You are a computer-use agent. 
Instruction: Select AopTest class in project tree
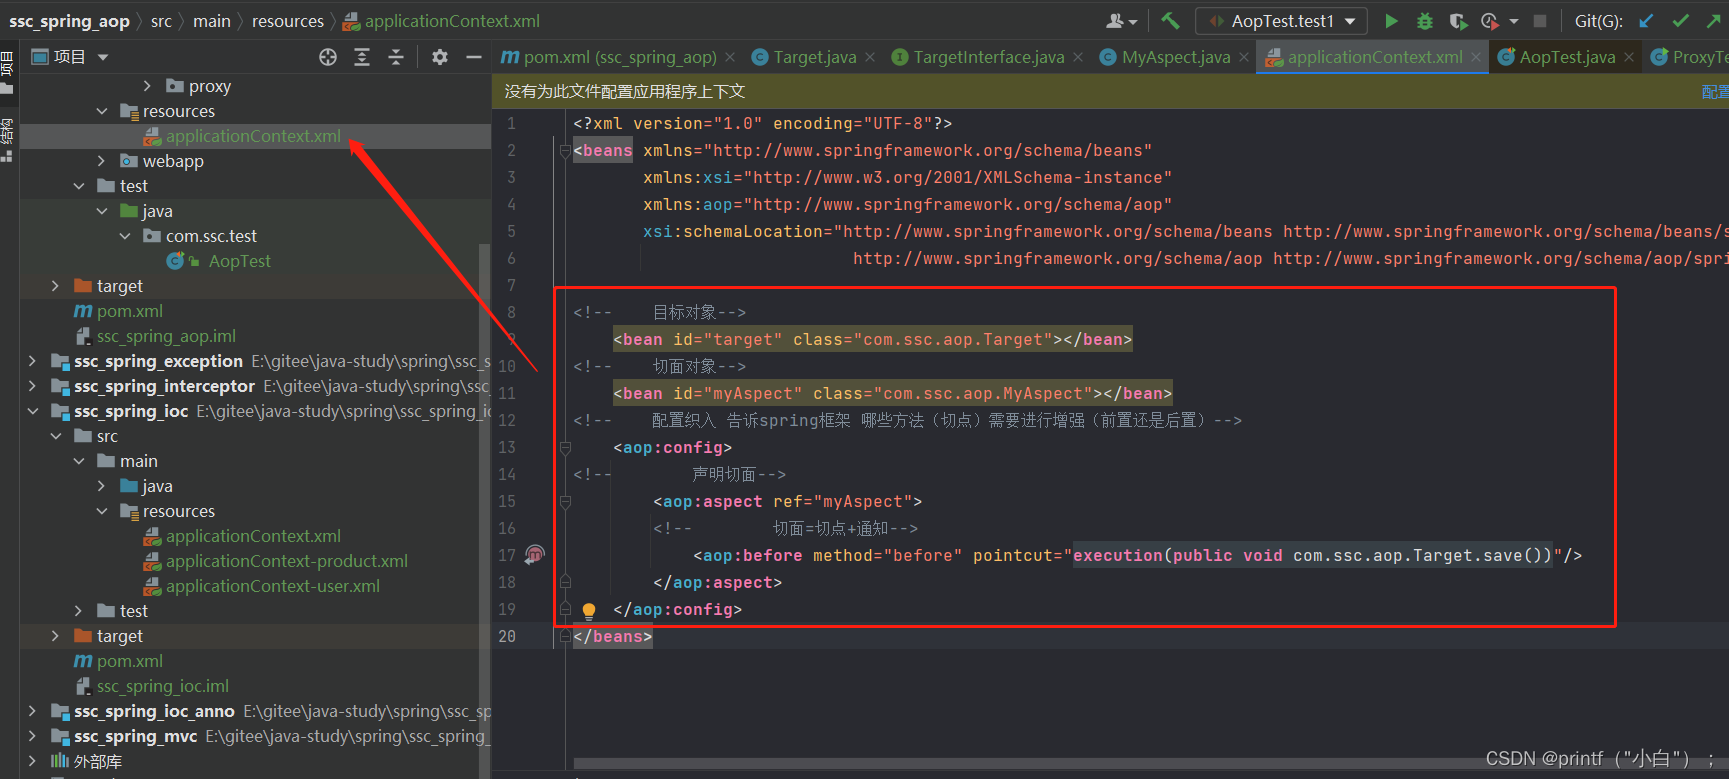pyautogui.click(x=240, y=261)
